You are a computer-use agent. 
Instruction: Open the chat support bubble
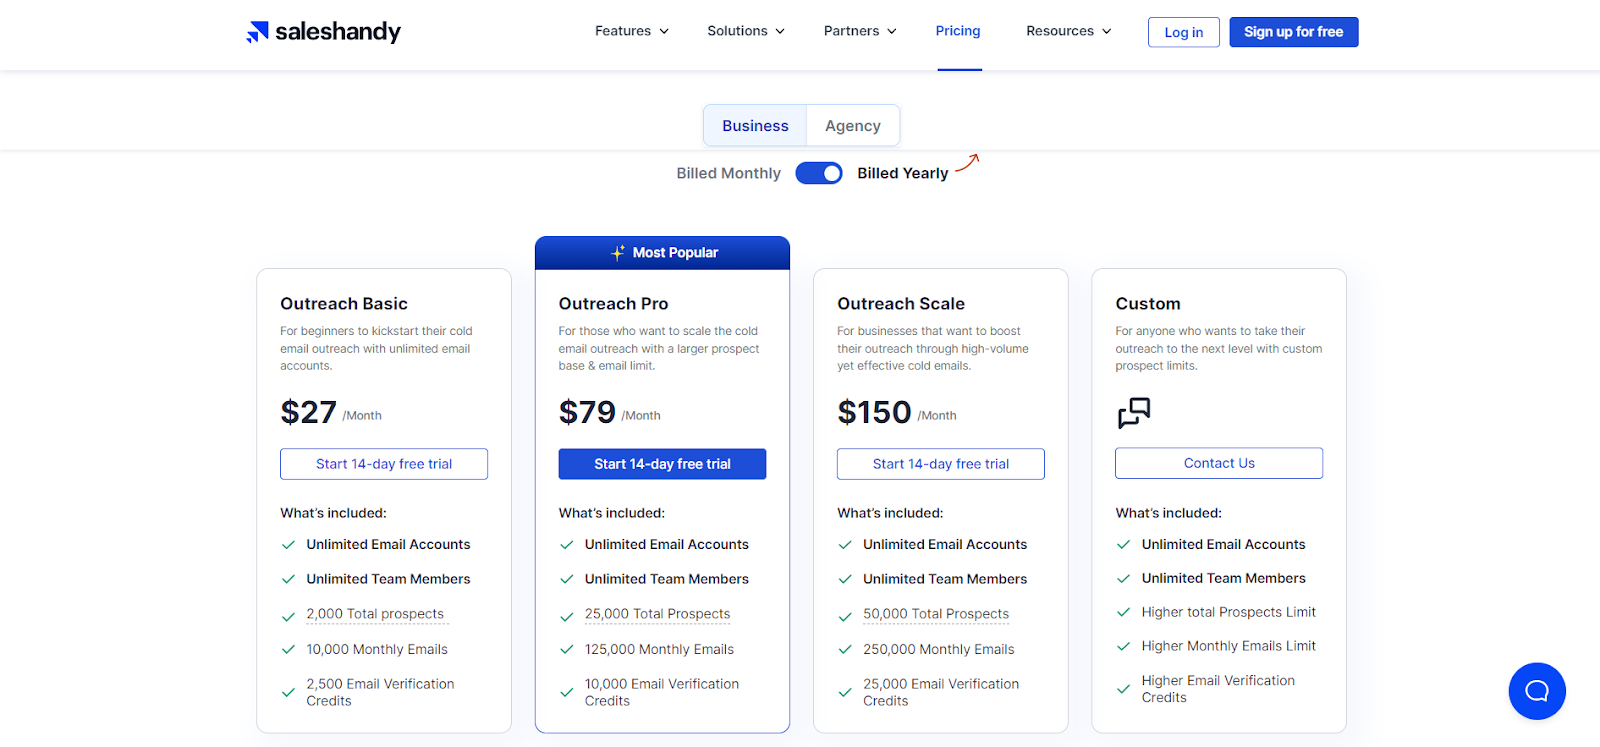pyautogui.click(x=1537, y=691)
